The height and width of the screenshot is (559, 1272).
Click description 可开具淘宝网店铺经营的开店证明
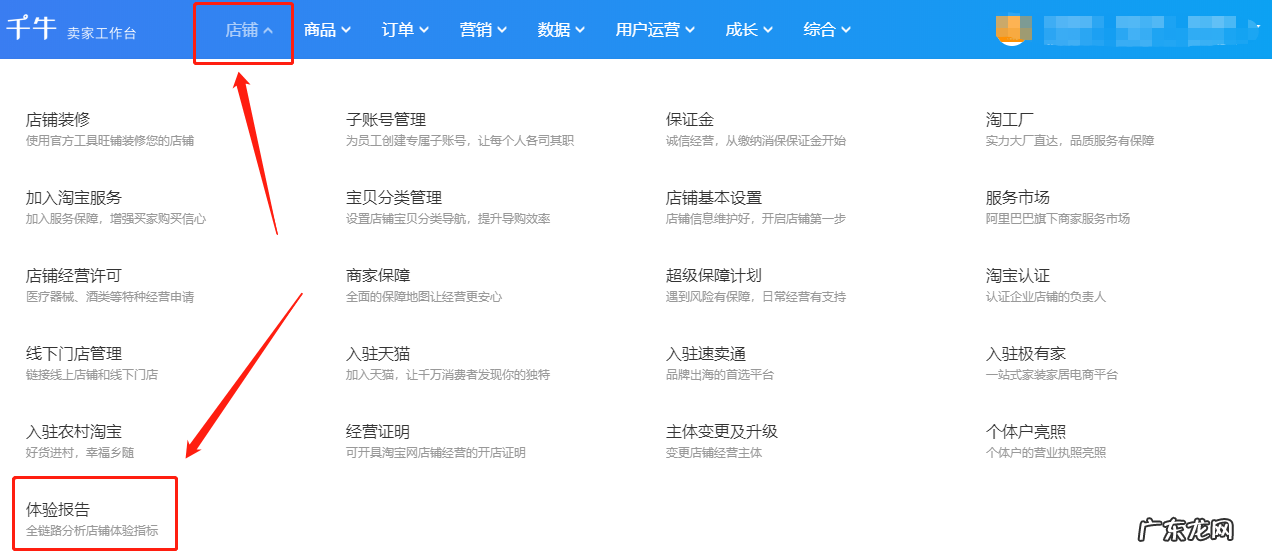point(436,453)
